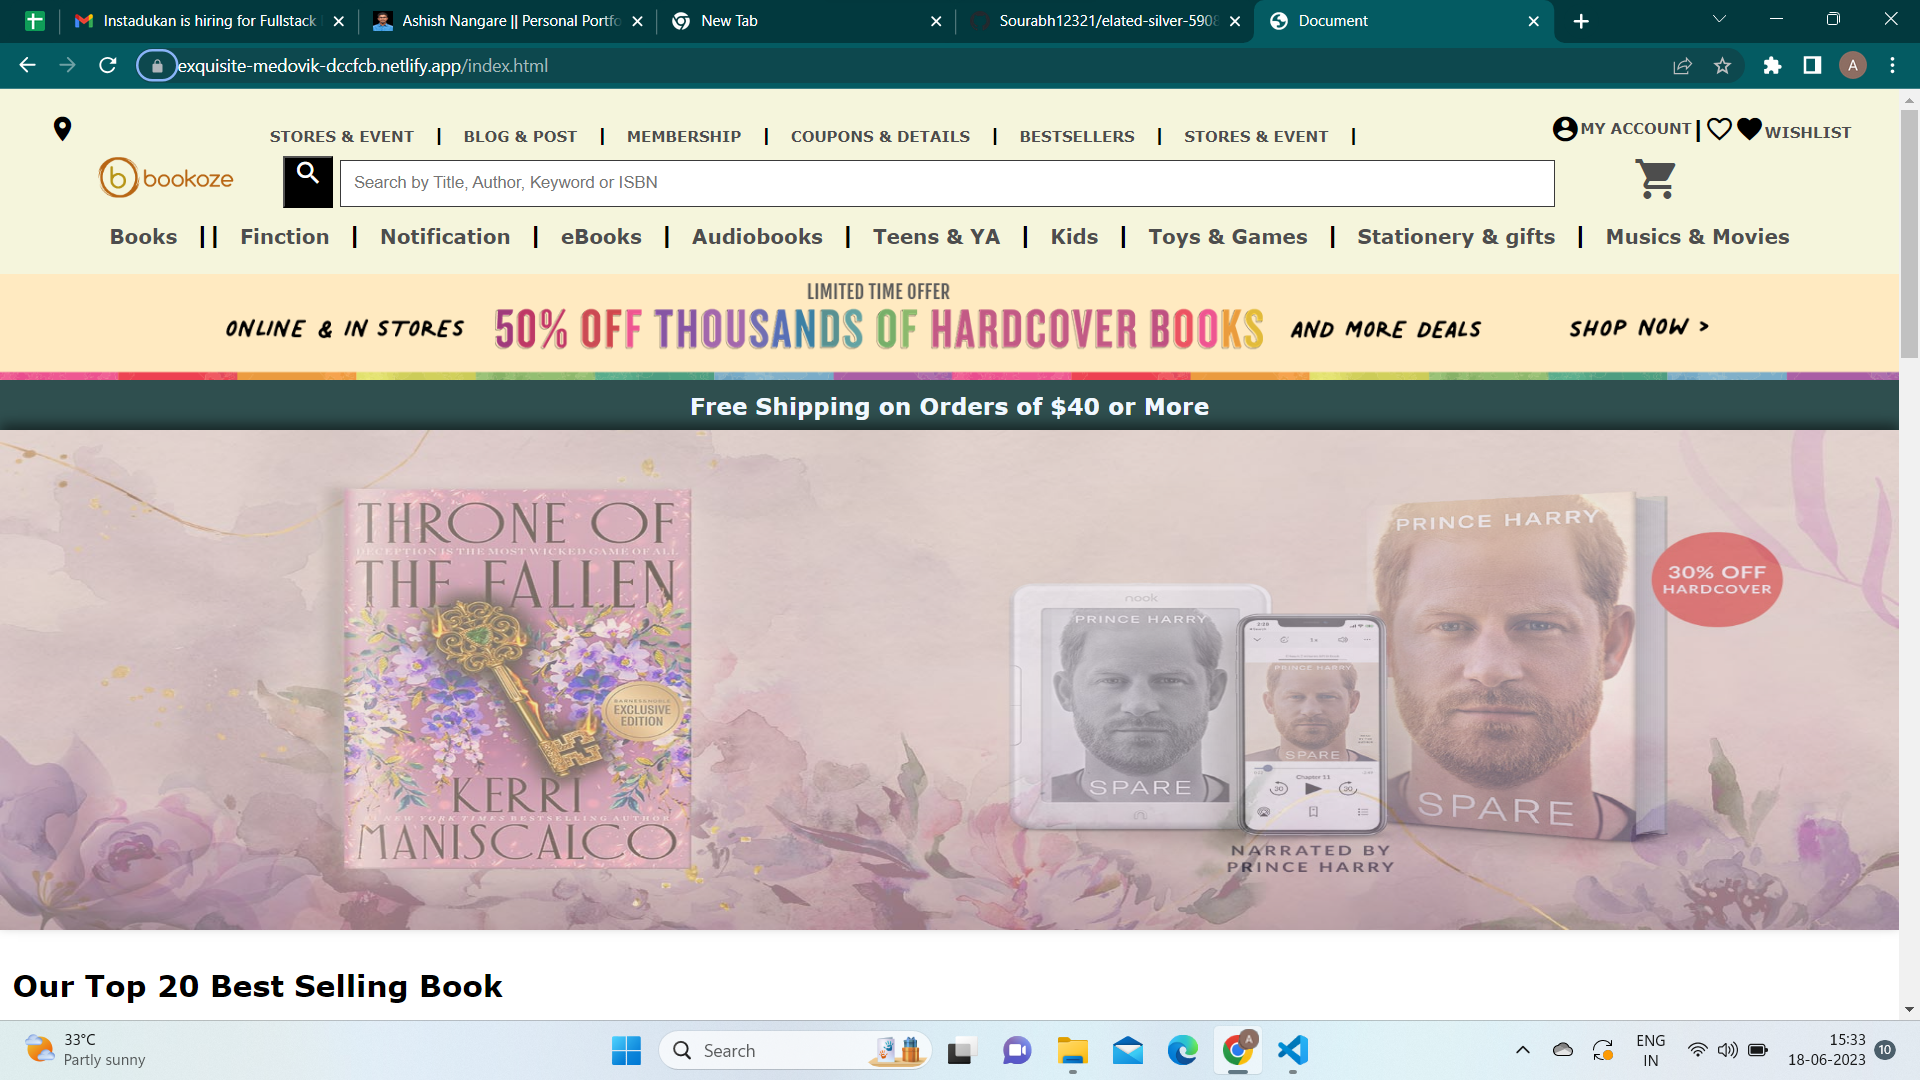
Task: Open the Audiobooks category menu
Action: click(x=757, y=237)
